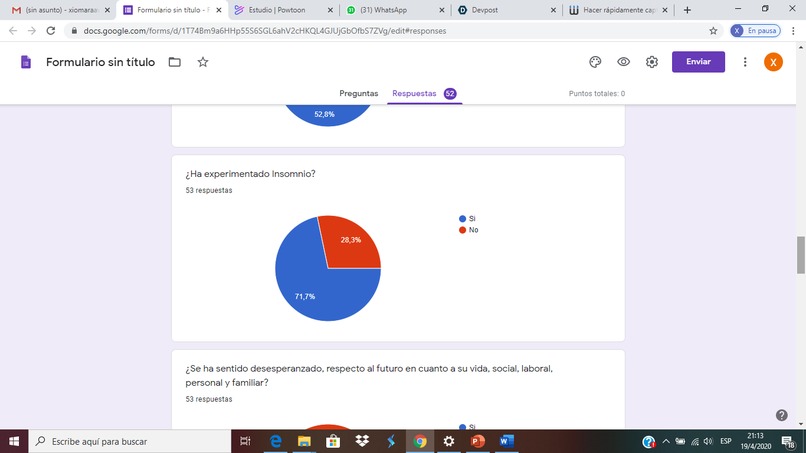Click the address bar URL
This screenshot has width=806, height=453.
(265, 31)
